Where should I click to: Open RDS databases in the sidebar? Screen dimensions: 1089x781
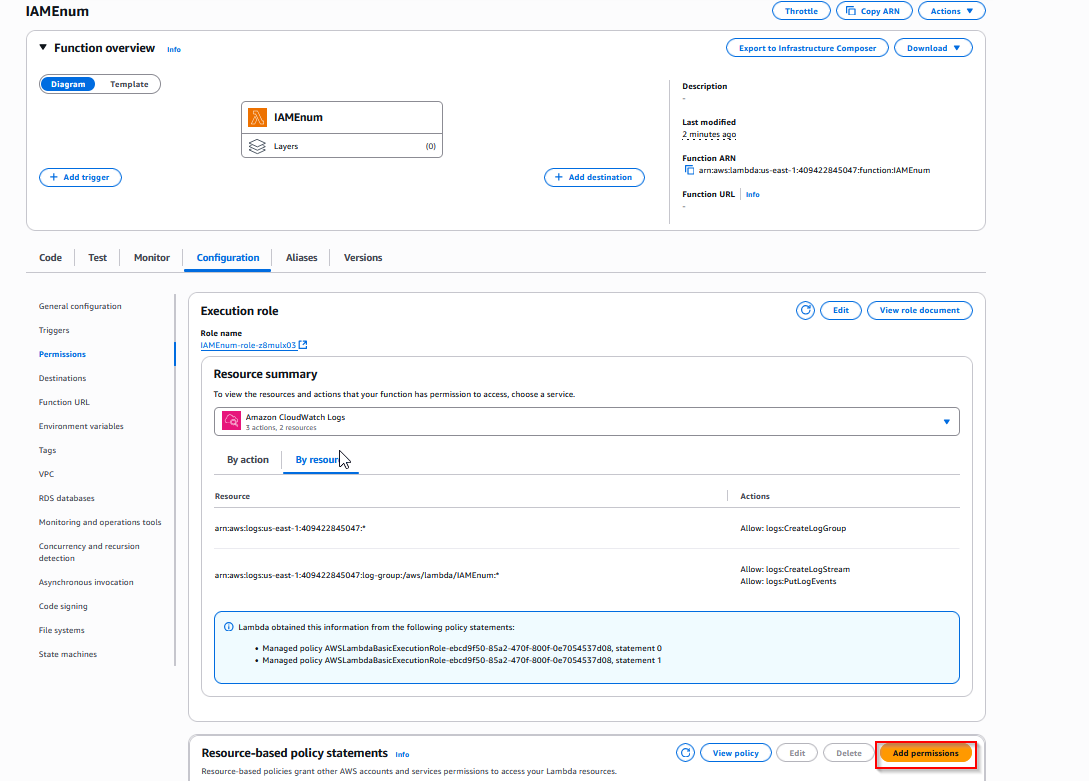(67, 498)
